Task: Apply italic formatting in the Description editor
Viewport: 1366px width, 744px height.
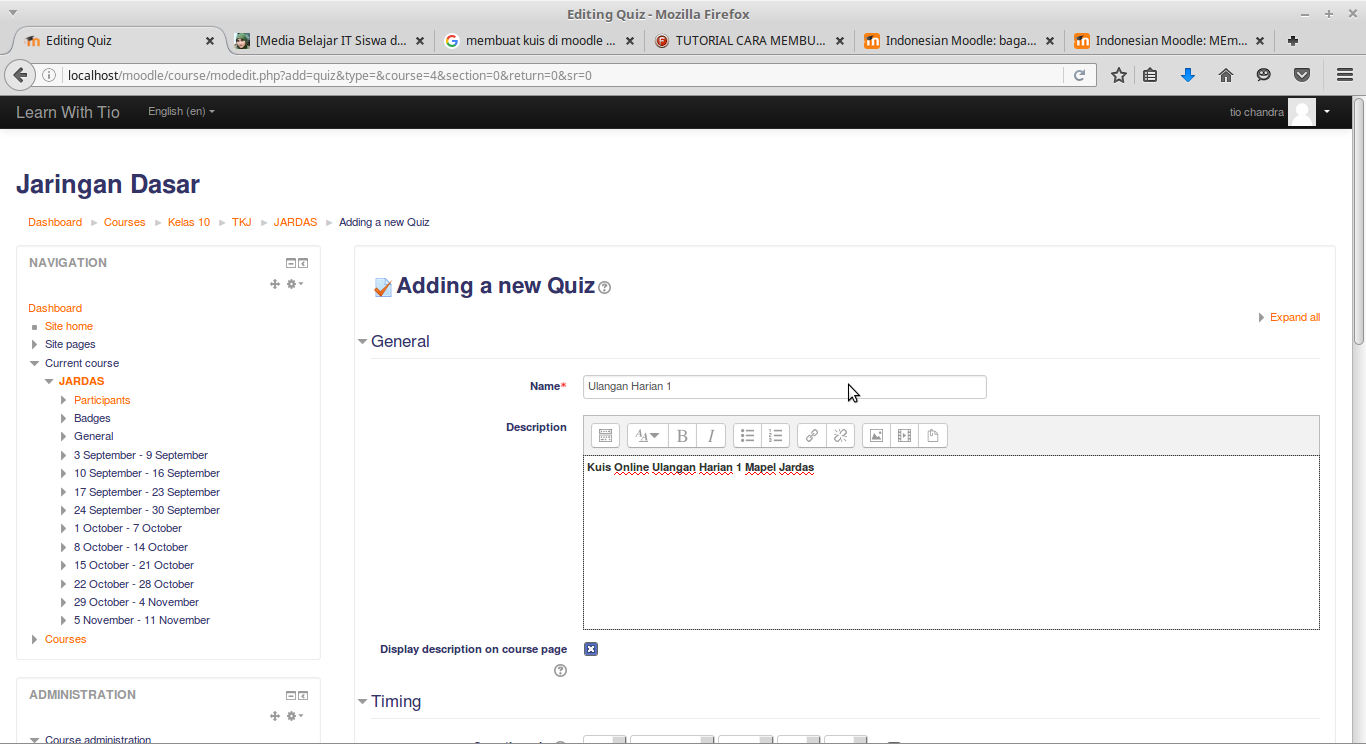Action: click(710, 435)
